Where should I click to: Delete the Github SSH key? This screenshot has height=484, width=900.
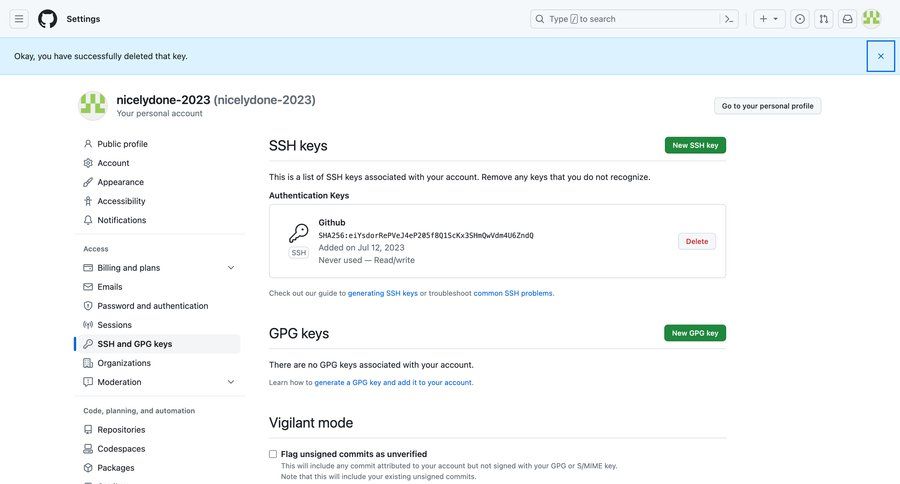pyautogui.click(x=697, y=242)
